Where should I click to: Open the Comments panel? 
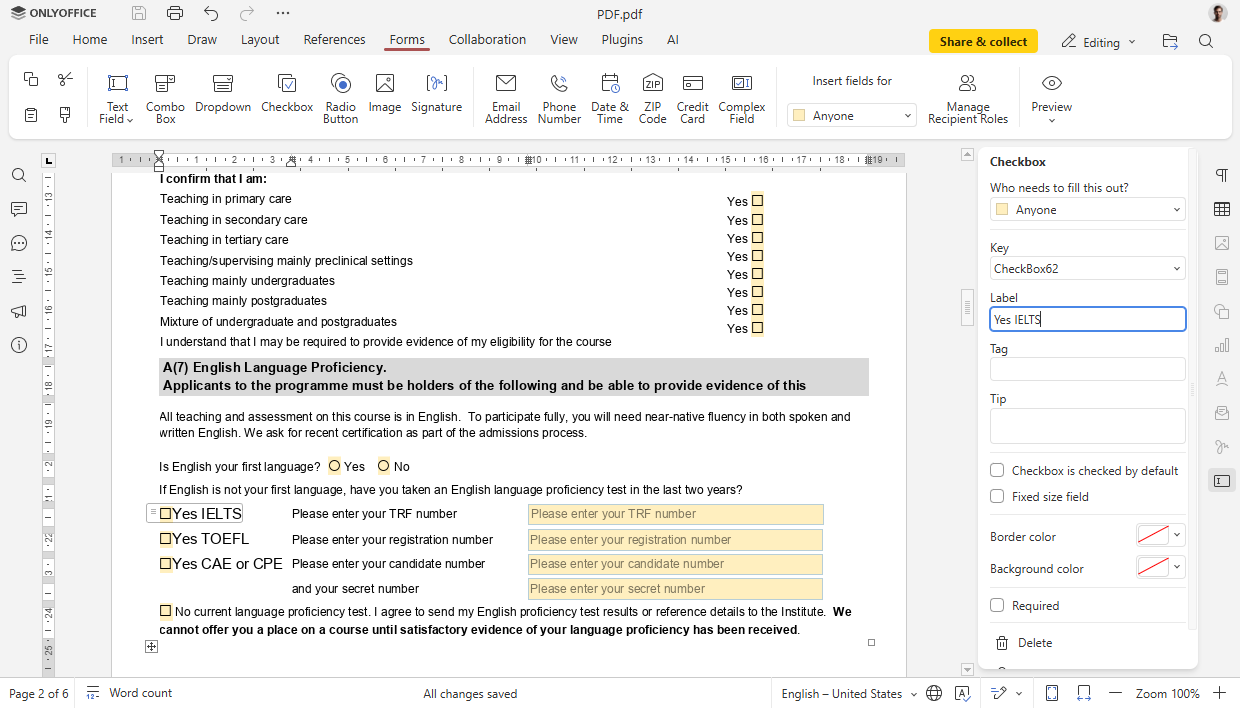tap(18, 209)
